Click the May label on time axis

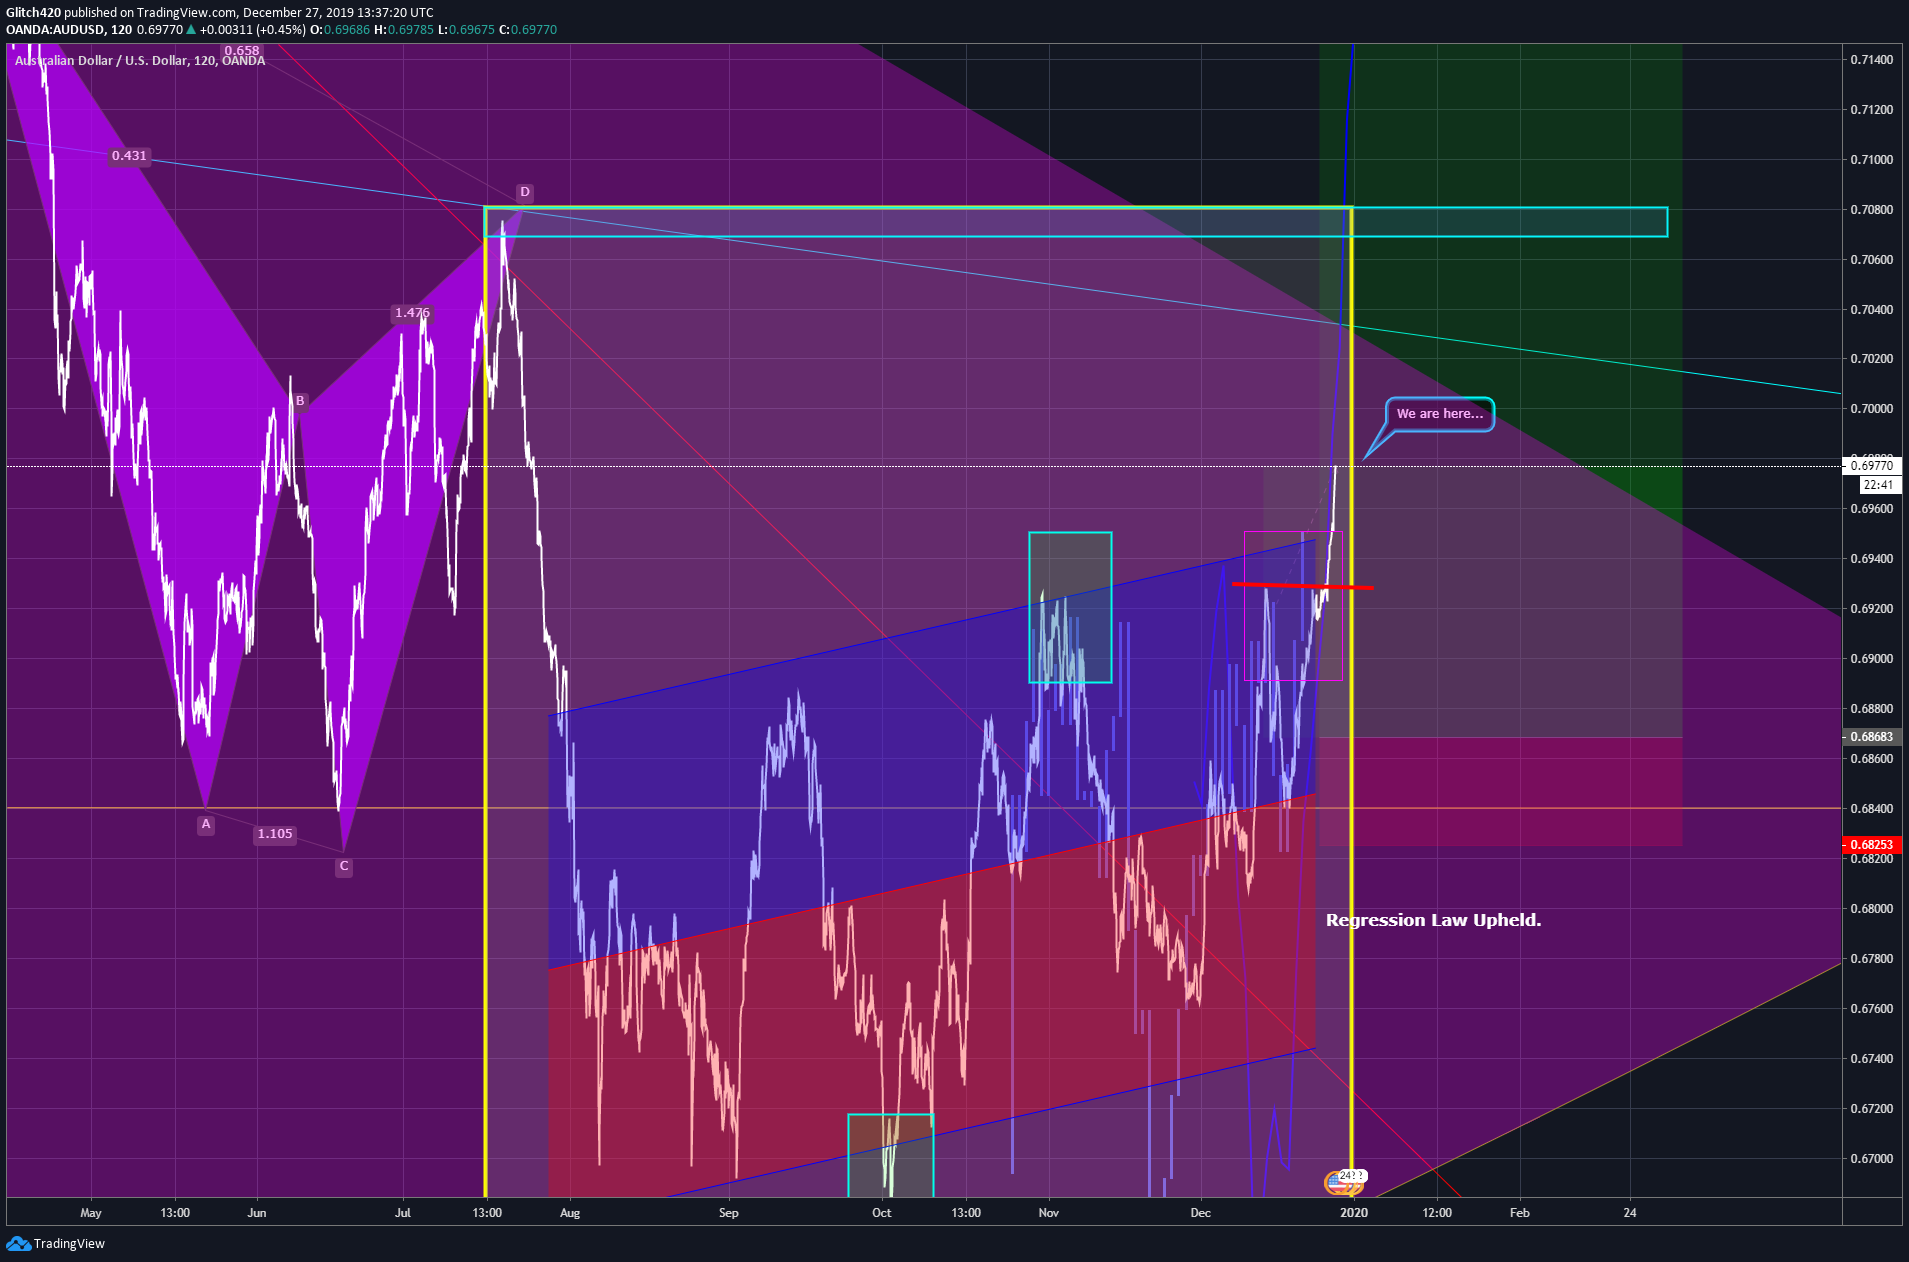point(91,1213)
